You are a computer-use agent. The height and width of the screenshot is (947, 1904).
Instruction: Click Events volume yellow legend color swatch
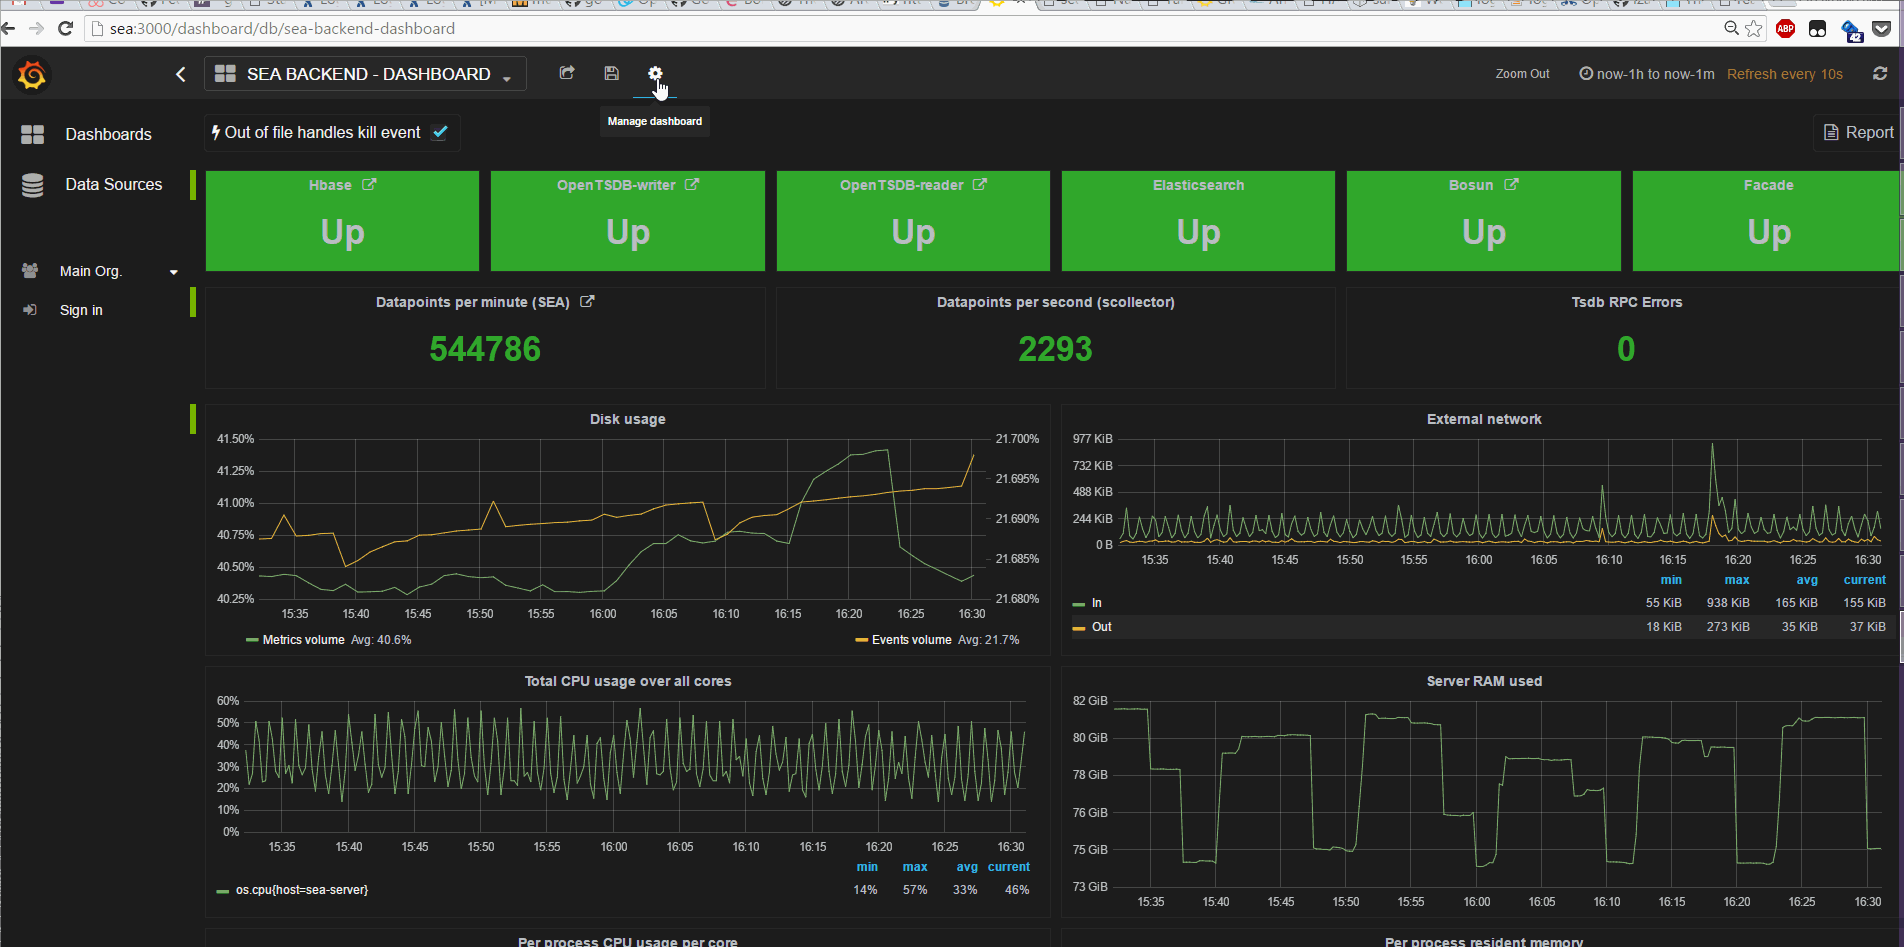[x=861, y=640]
